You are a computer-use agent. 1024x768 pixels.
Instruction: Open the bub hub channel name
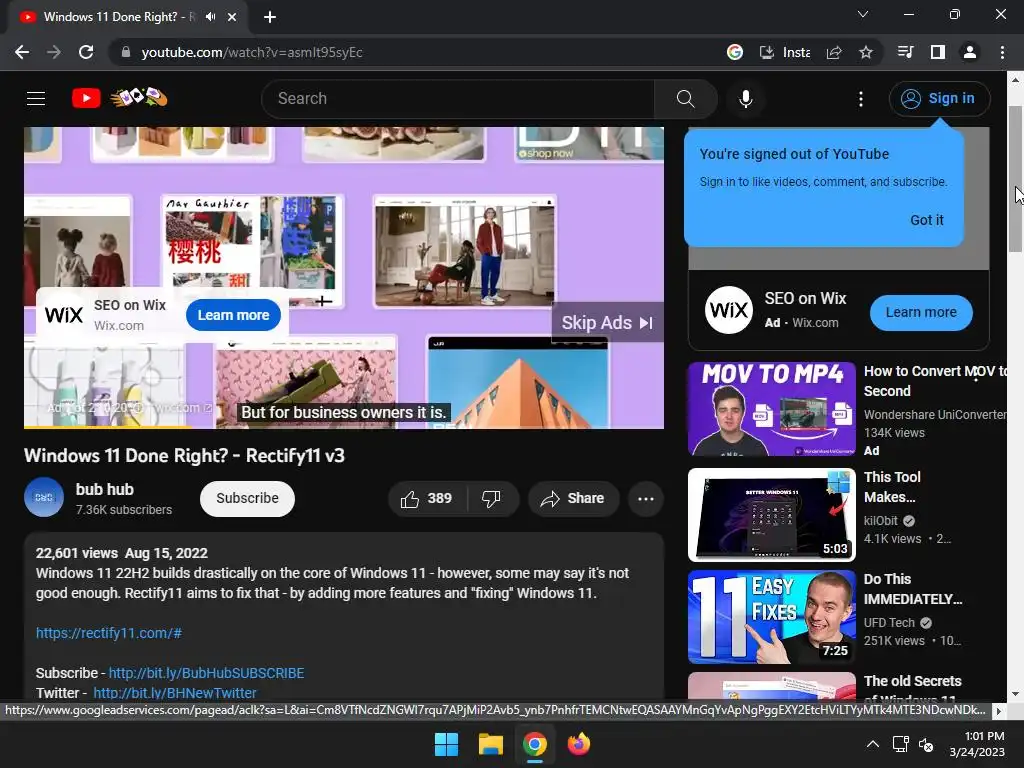click(104, 490)
